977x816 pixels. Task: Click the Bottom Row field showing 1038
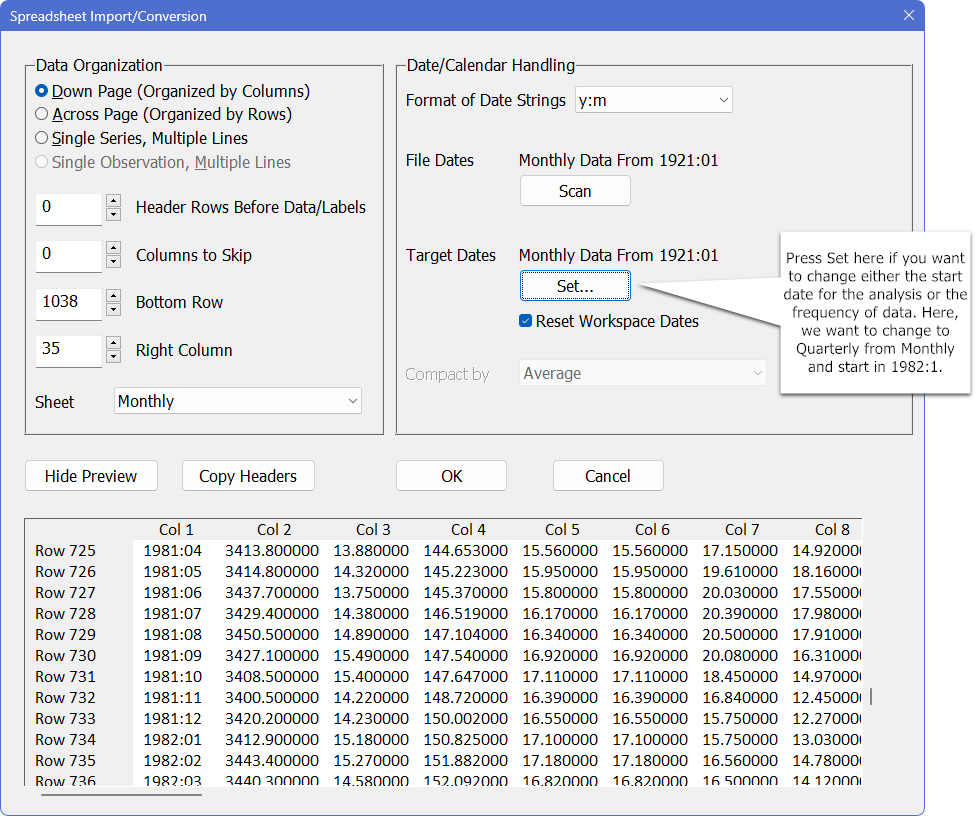click(69, 303)
